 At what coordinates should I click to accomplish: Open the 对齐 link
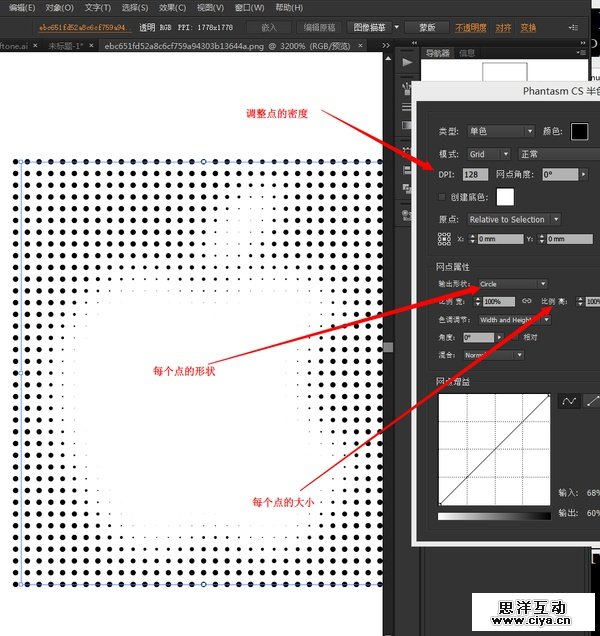503,28
